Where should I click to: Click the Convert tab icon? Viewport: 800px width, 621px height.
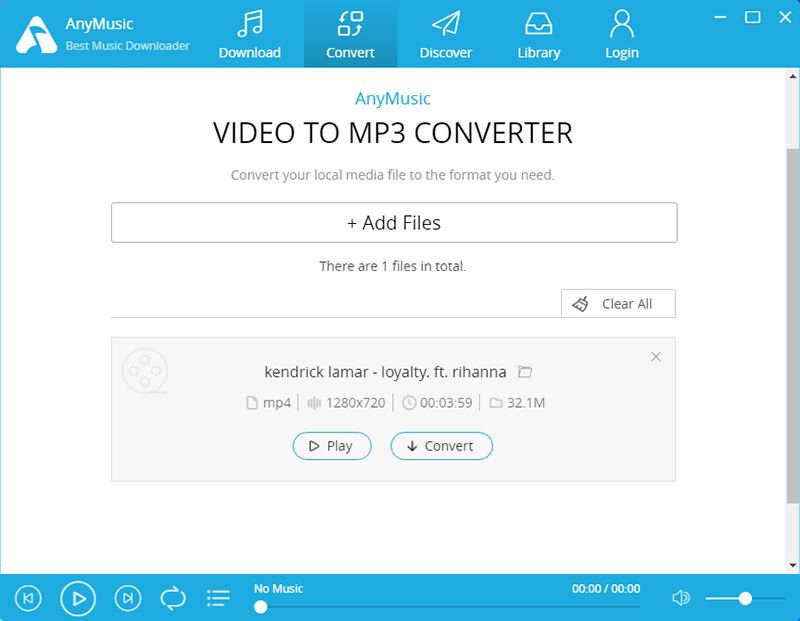(x=350, y=22)
